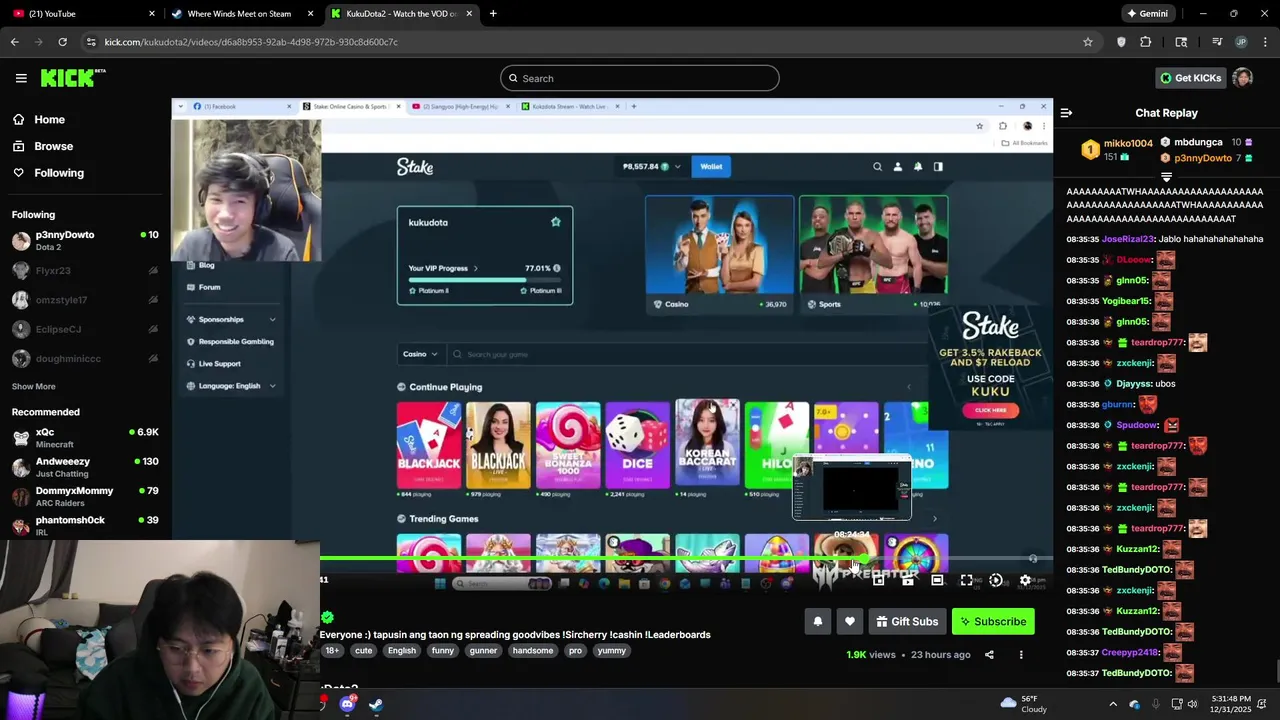Select the funny tag
The width and height of the screenshot is (1280, 720).
[x=443, y=651]
